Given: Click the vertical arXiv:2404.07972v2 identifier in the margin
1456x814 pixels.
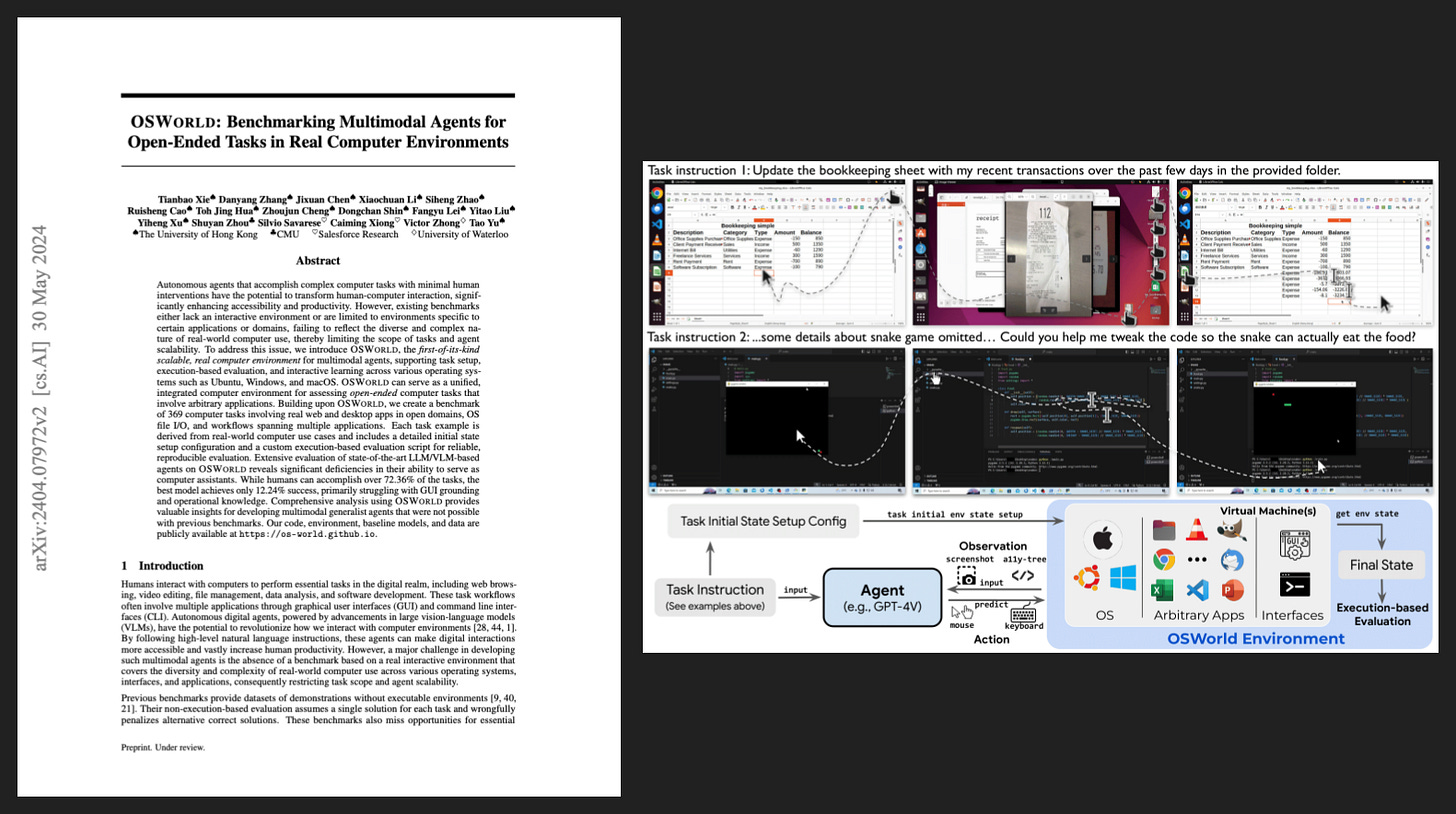Looking at the screenshot, I should (x=41, y=398).
